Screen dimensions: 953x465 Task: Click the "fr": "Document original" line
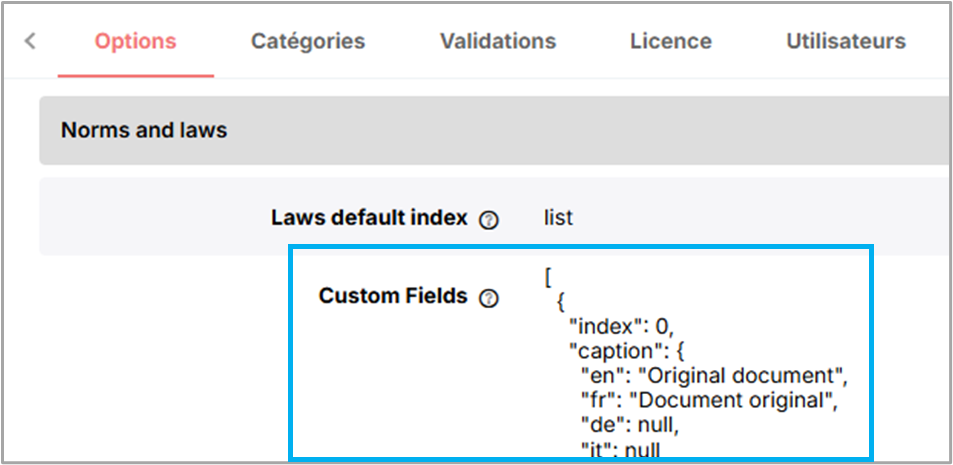pos(707,401)
